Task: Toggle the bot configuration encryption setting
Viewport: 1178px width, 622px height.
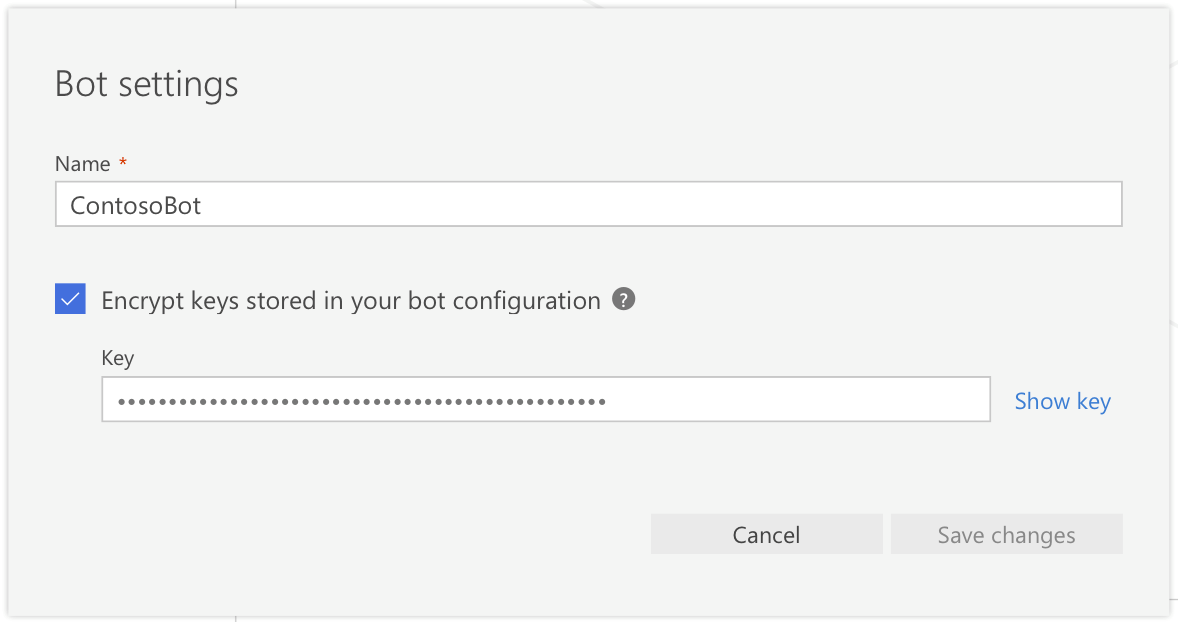Action: (69, 298)
